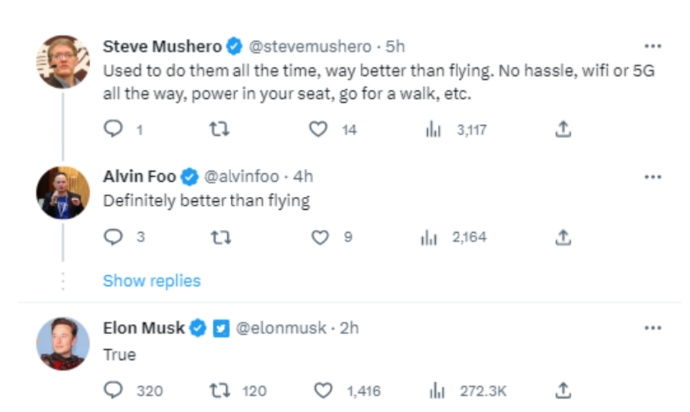Viewport: 690px width, 412px height.
Task: Expand Show replies link
Action: pyautogui.click(x=151, y=281)
